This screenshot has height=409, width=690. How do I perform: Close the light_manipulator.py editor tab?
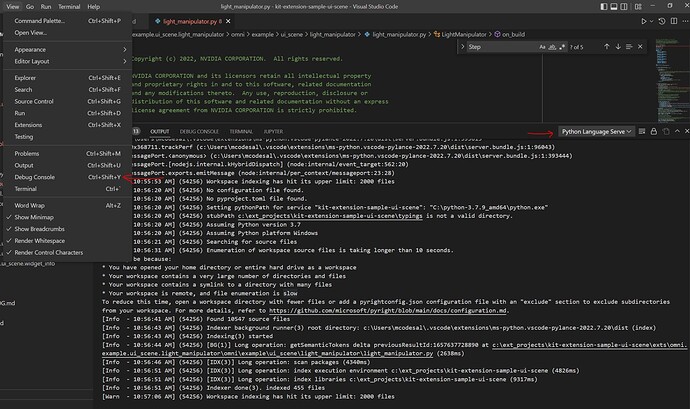(228, 21)
